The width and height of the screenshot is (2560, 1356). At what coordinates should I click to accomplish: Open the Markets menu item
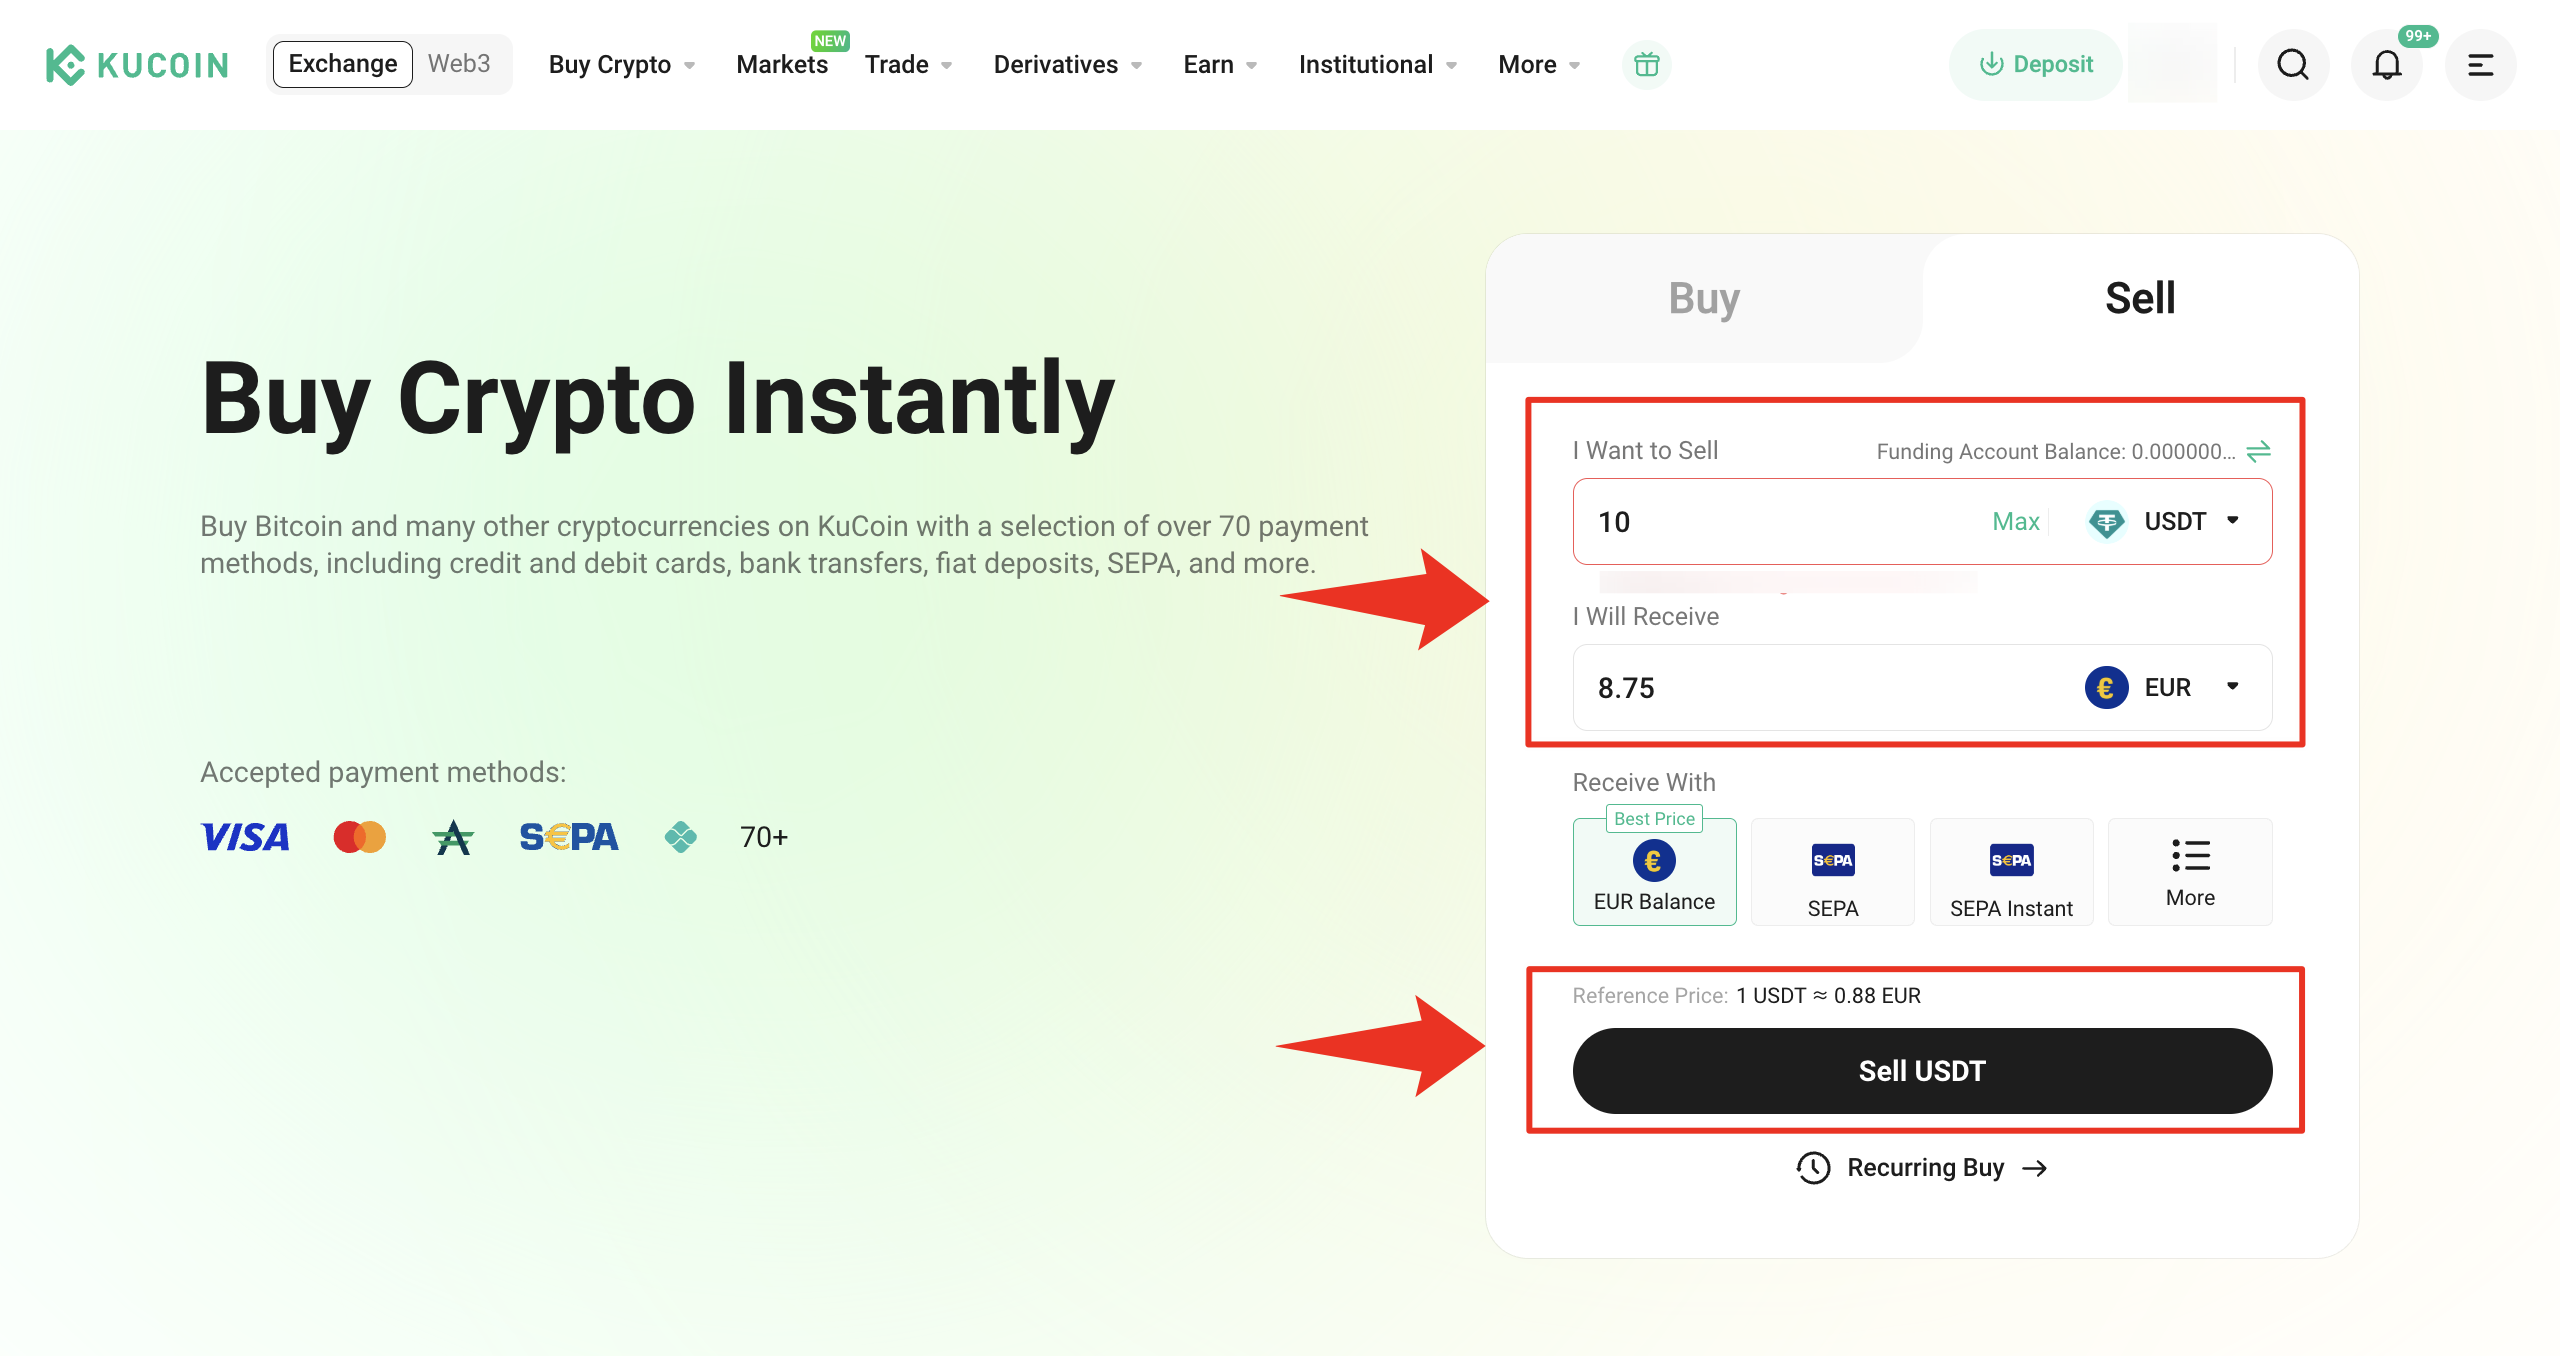782,65
